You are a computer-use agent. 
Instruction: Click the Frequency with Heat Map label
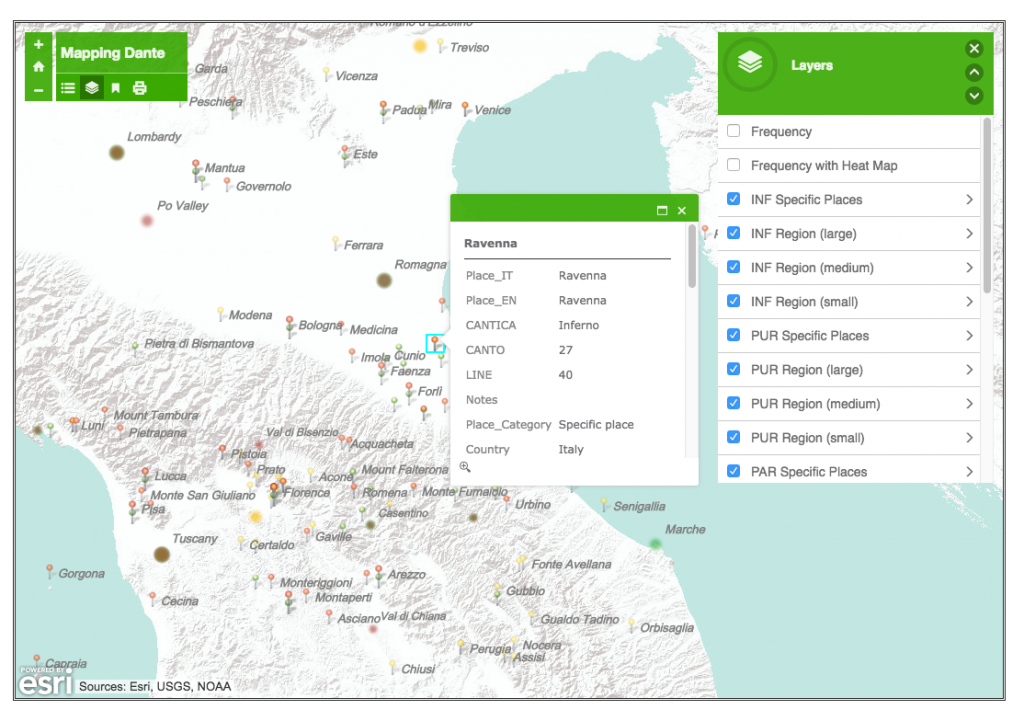tap(824, 165)
